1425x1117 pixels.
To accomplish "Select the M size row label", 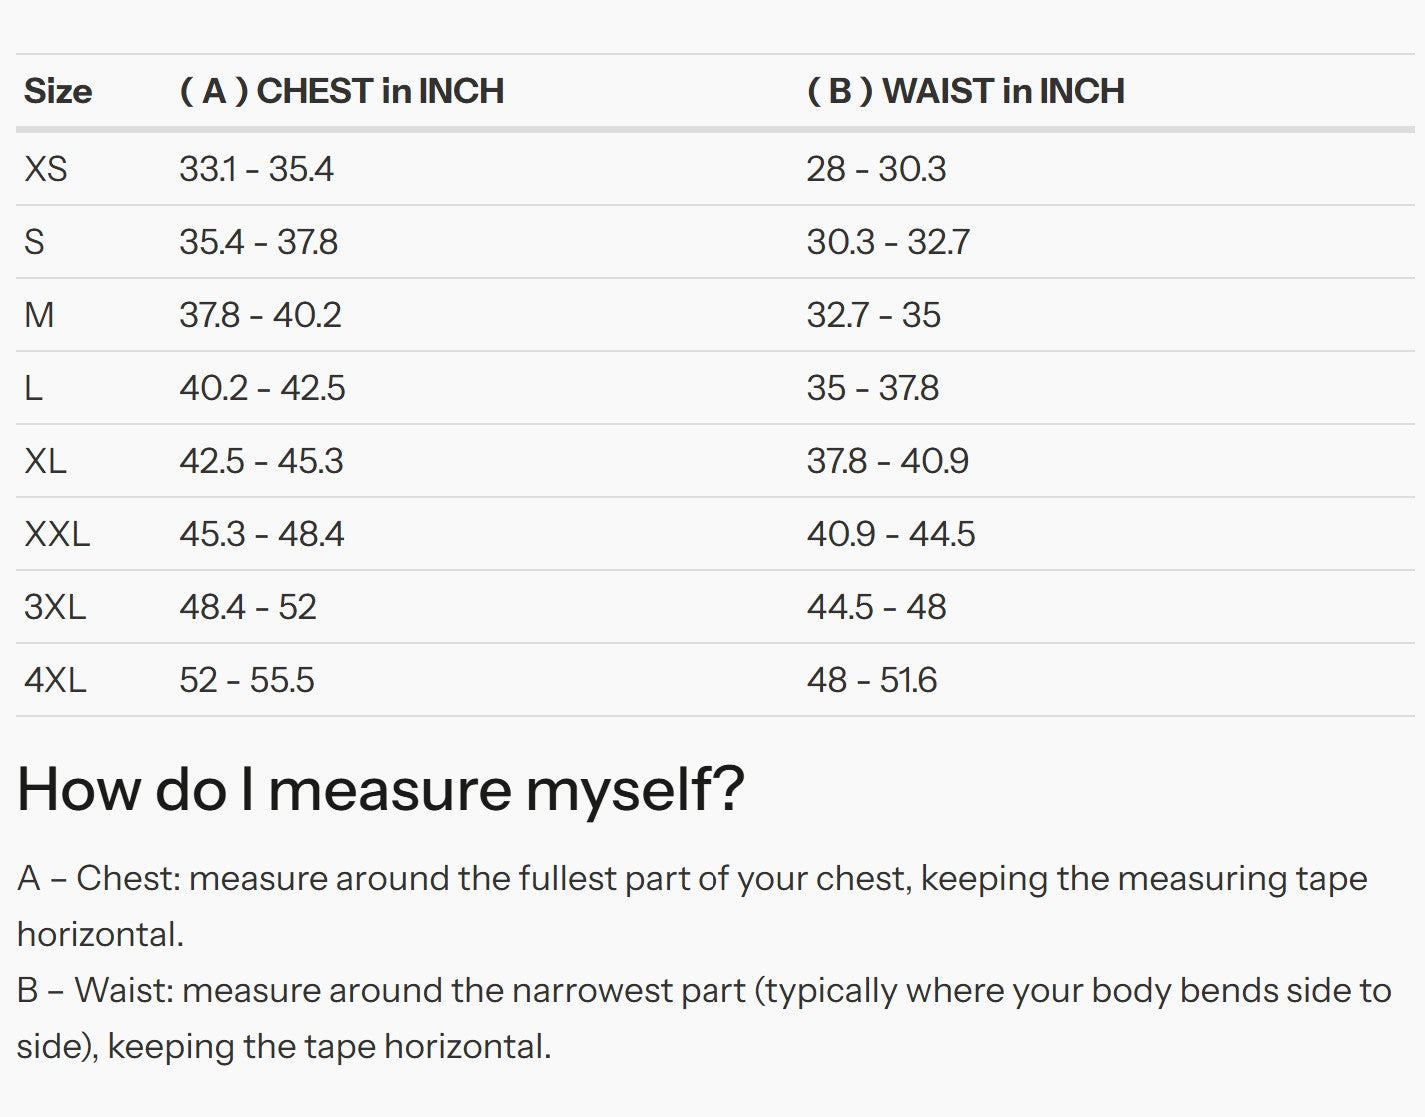I will [x=39, y=315].
